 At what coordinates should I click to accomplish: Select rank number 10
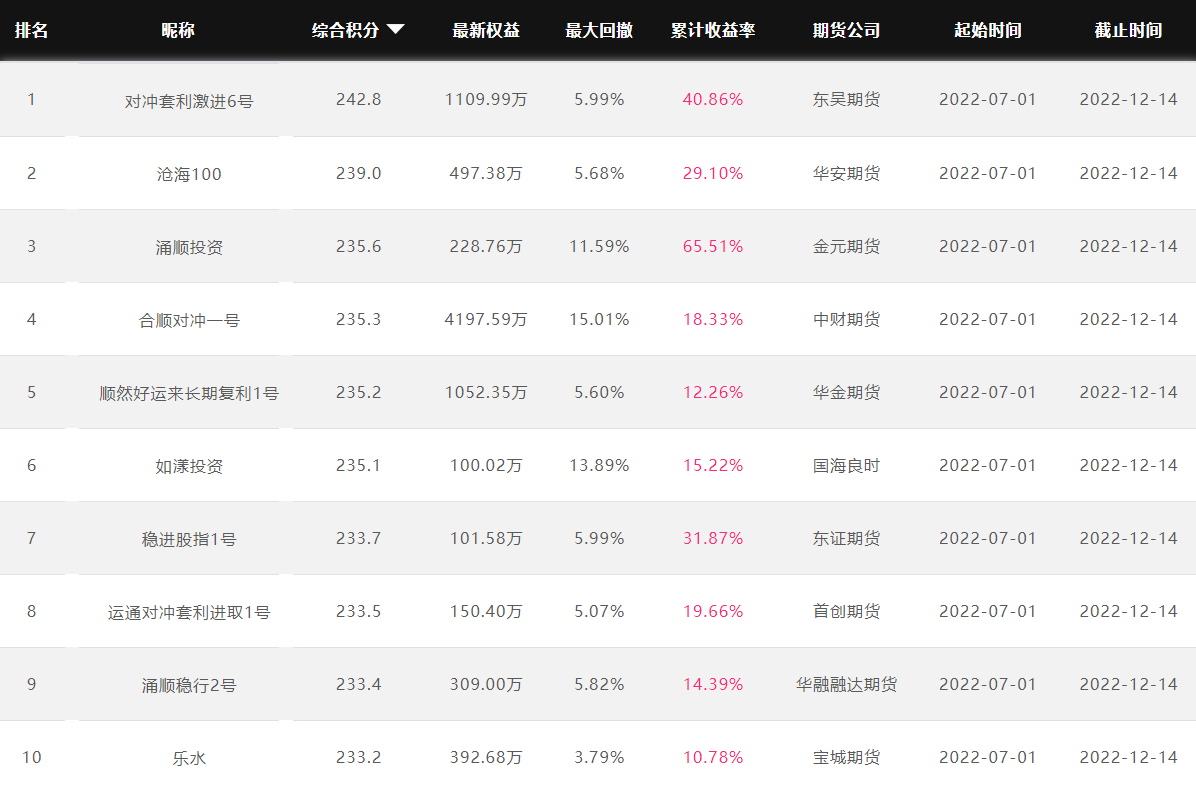coord(31,757)
